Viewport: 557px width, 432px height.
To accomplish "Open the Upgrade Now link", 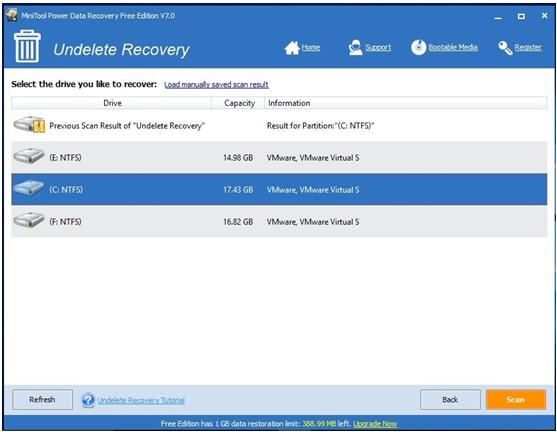I will coord(375,424).
